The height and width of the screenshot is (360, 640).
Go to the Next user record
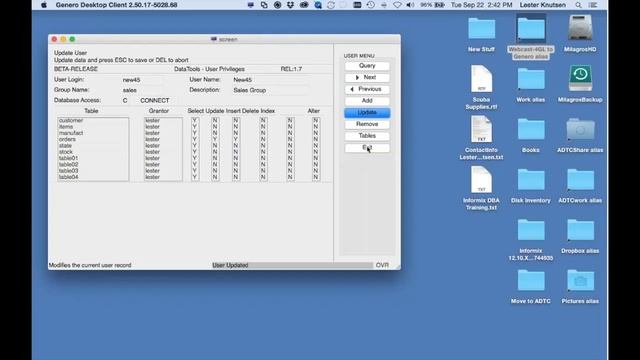click(x=367, y=78)
